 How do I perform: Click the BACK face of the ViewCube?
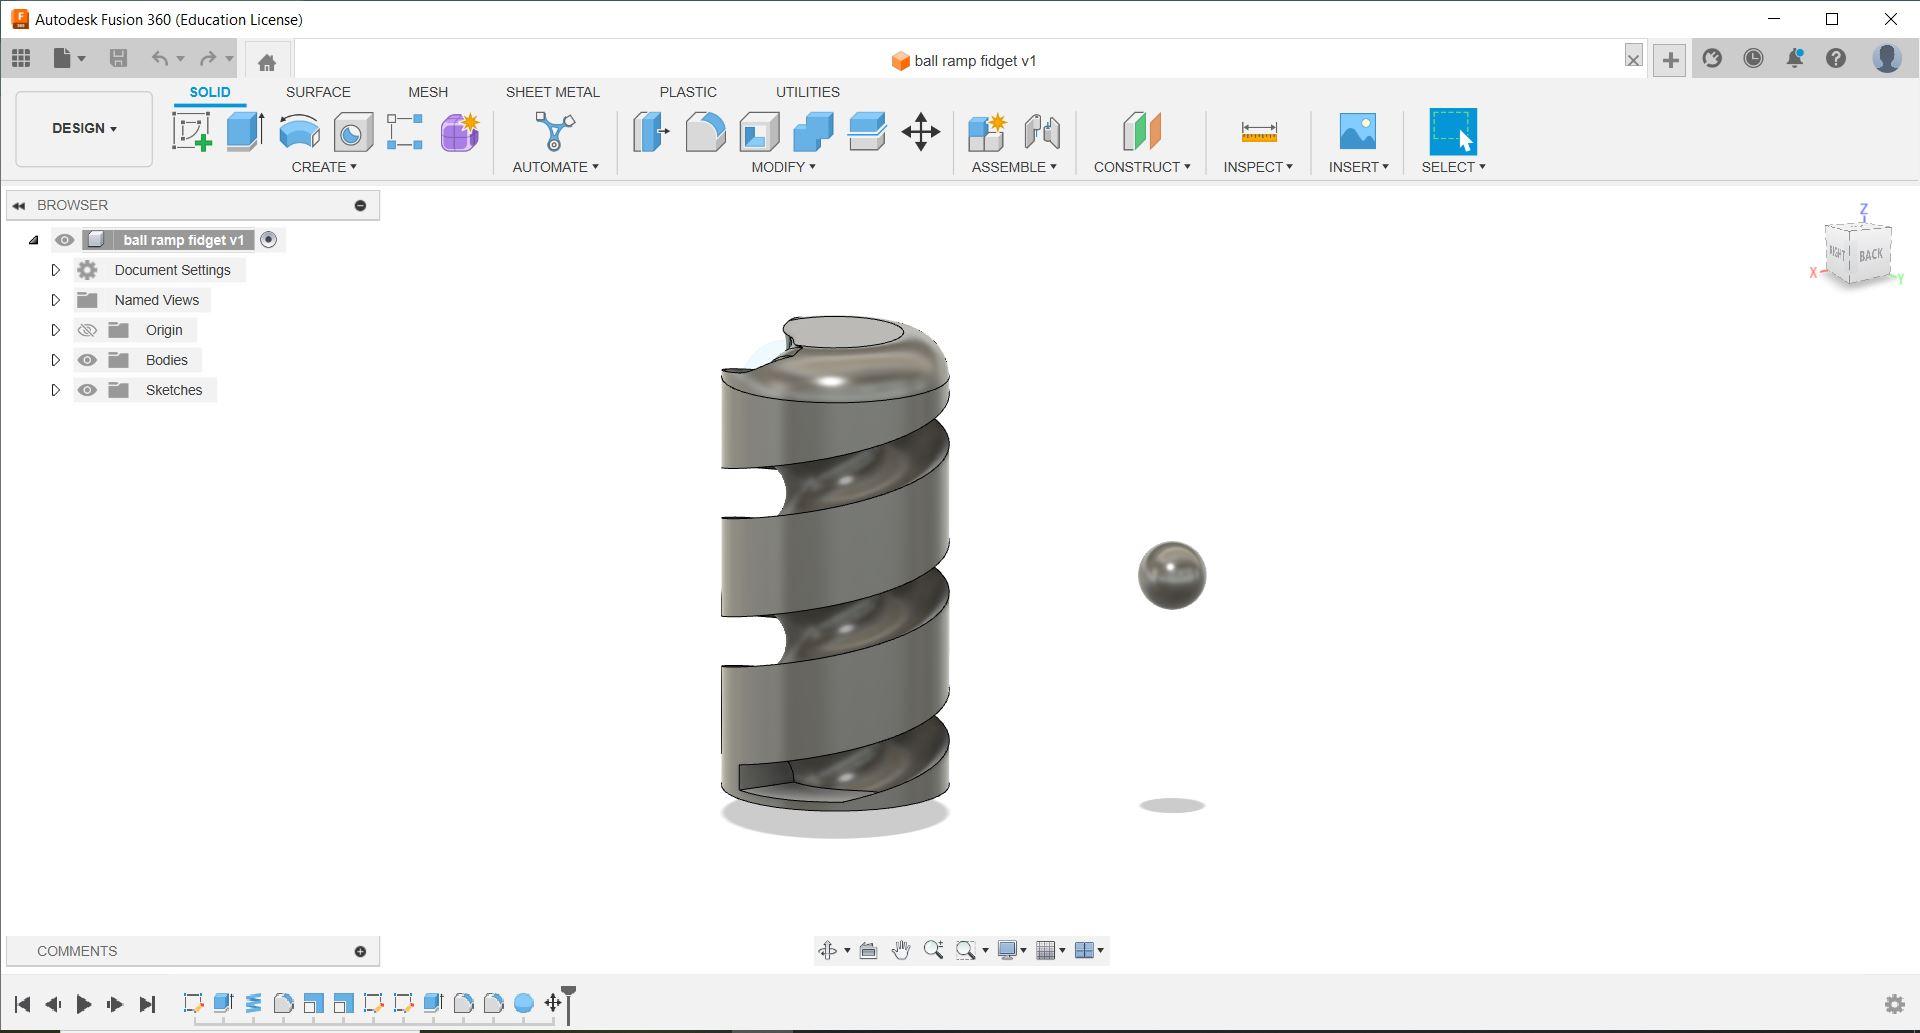point(1870,255)
